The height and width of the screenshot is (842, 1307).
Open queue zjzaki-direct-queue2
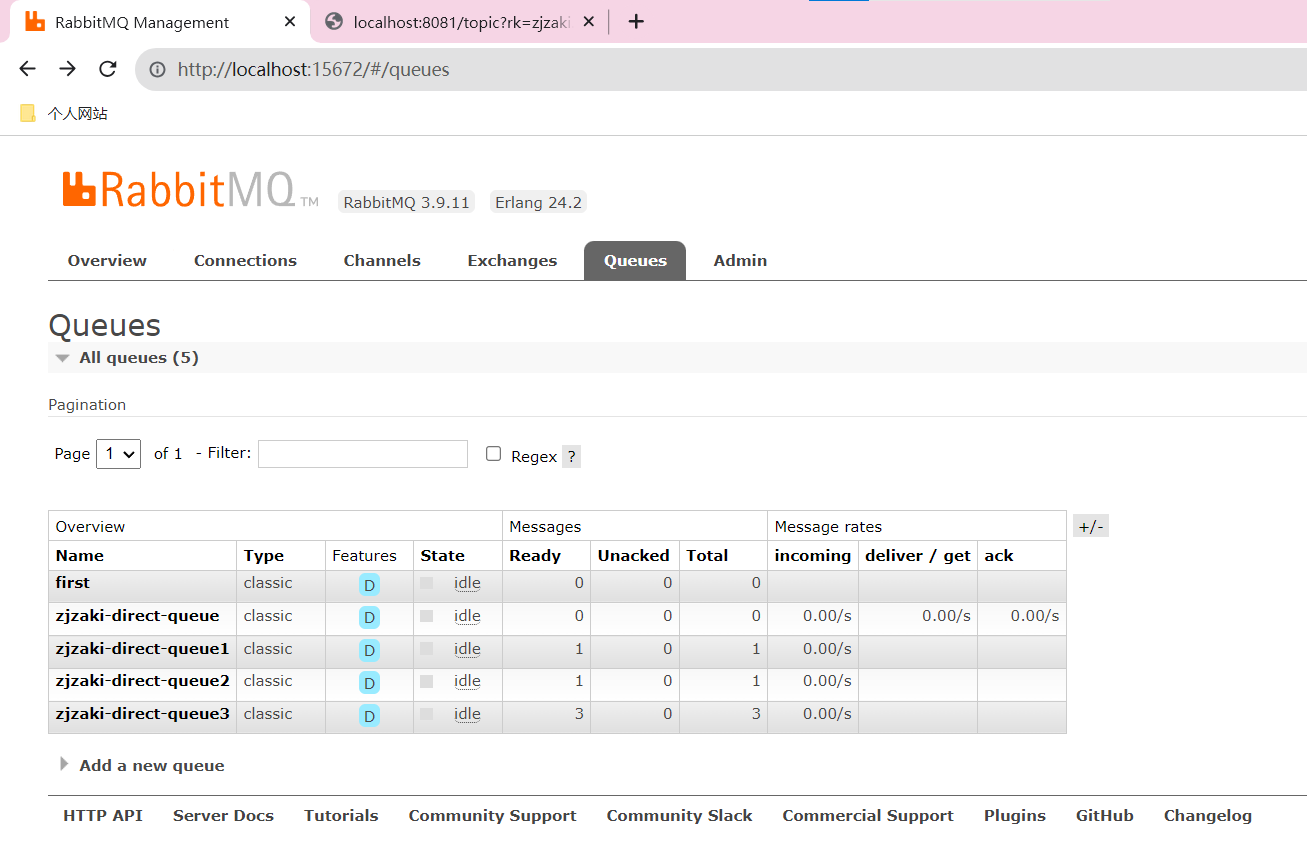tap(142, 680)
